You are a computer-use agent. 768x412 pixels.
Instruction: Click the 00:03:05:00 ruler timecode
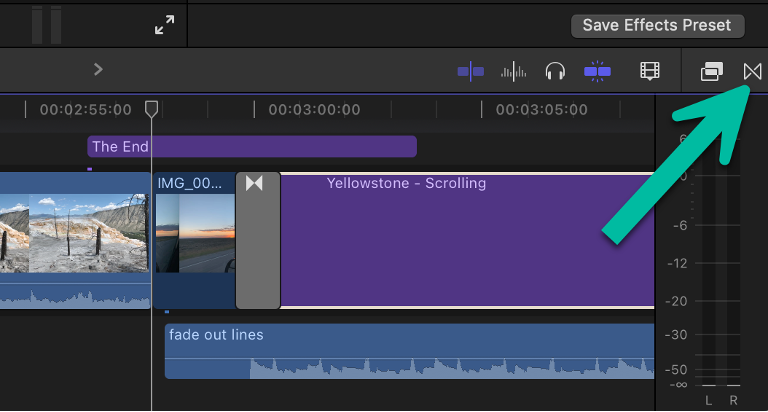coord(541,110)
